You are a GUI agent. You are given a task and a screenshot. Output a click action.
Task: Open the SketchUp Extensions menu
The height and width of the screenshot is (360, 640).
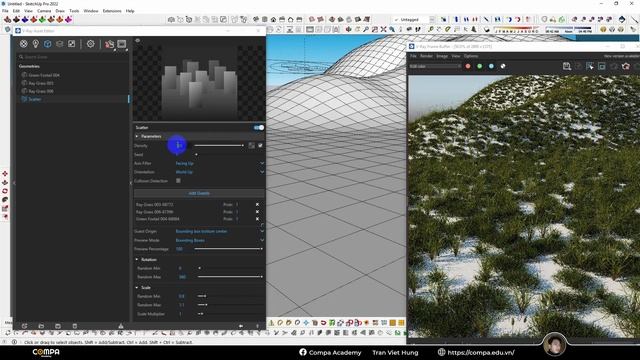[112, 11]
